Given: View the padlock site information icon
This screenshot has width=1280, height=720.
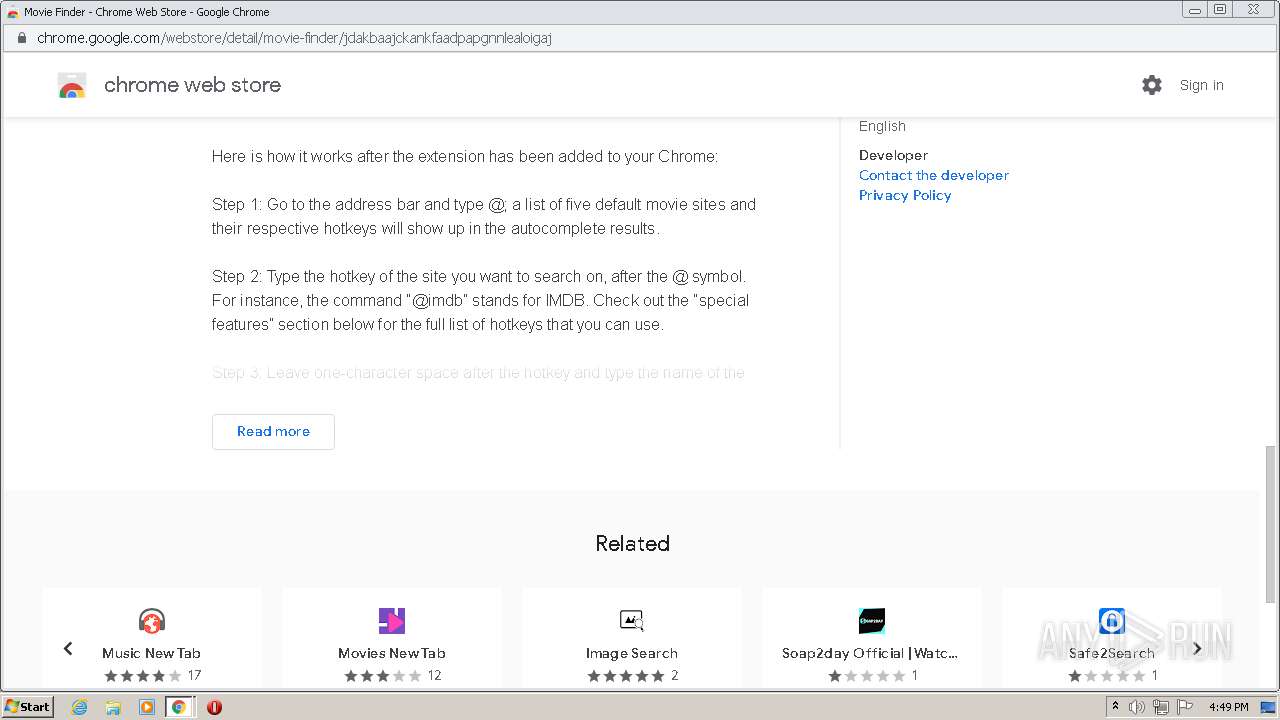Looking at the screenshot, I should 21,38.
